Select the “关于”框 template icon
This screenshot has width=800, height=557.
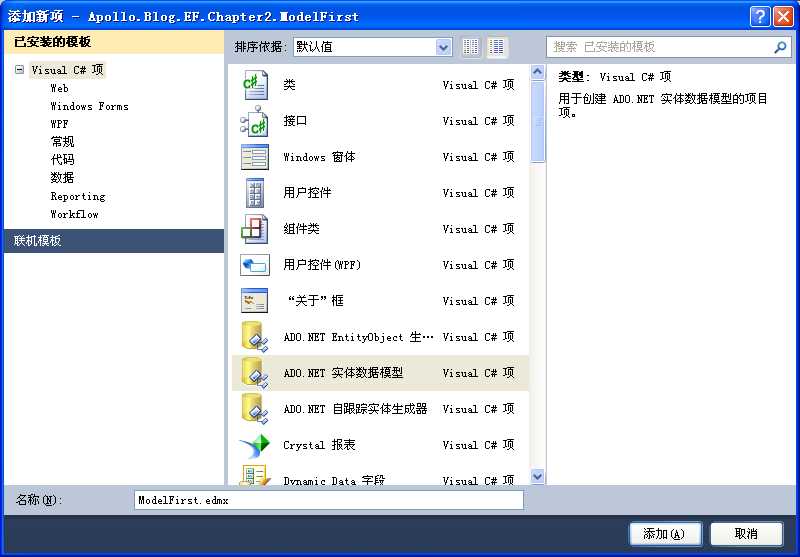point(255,301)
